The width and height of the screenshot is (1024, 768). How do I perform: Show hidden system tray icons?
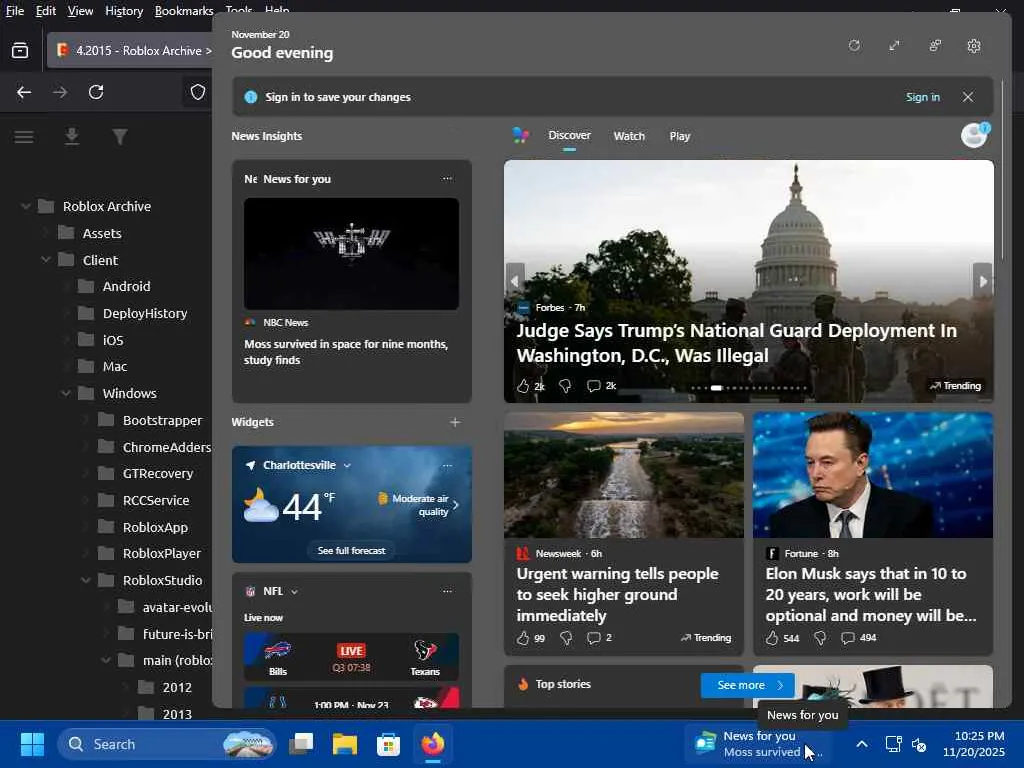coord(862,744)
